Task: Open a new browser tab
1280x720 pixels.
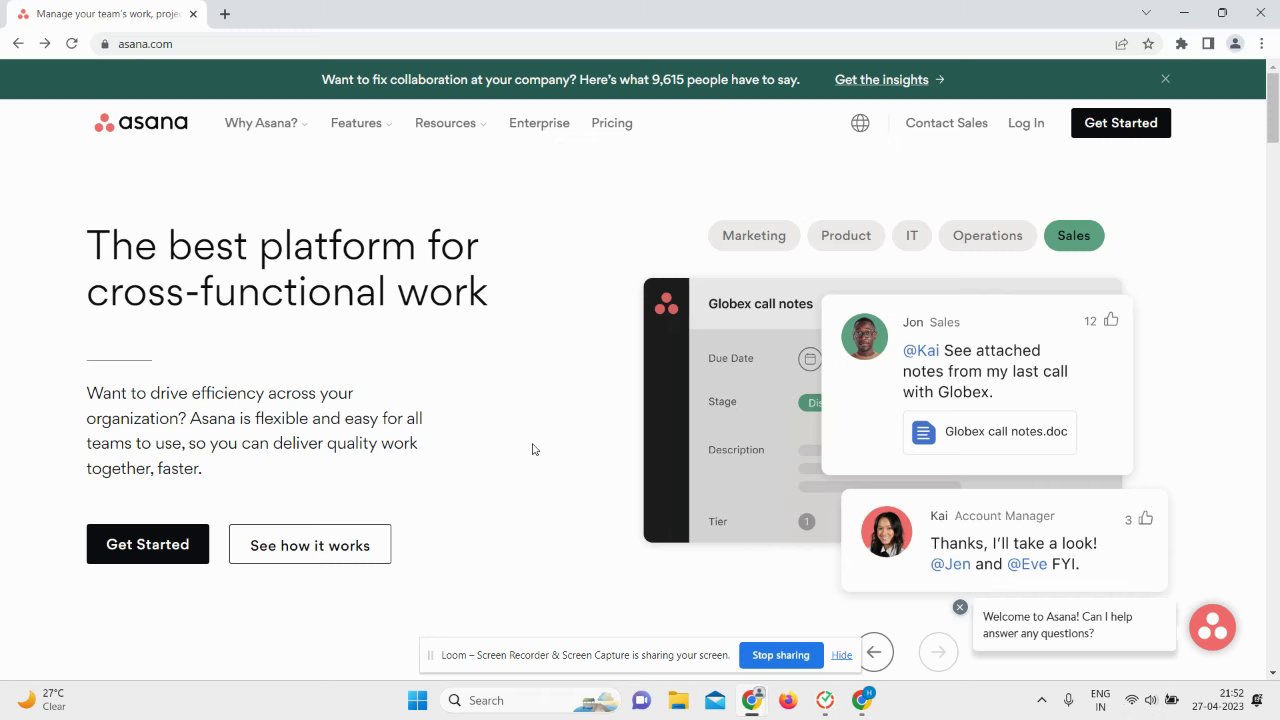Action: (x=225, y=14)
